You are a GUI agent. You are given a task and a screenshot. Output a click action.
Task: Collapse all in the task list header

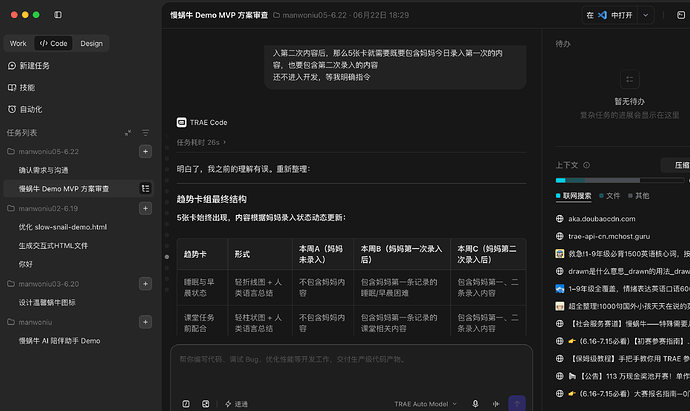tap(128, 133)
